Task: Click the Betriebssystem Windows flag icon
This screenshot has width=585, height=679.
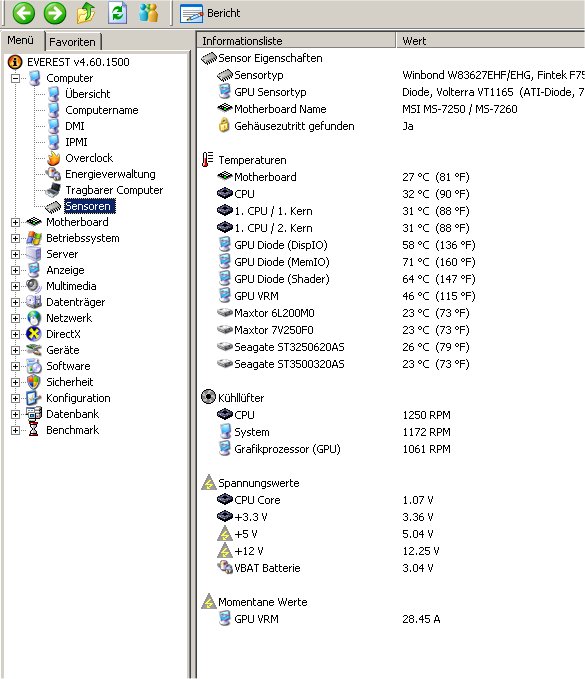Action: click(x=34, y=238)
